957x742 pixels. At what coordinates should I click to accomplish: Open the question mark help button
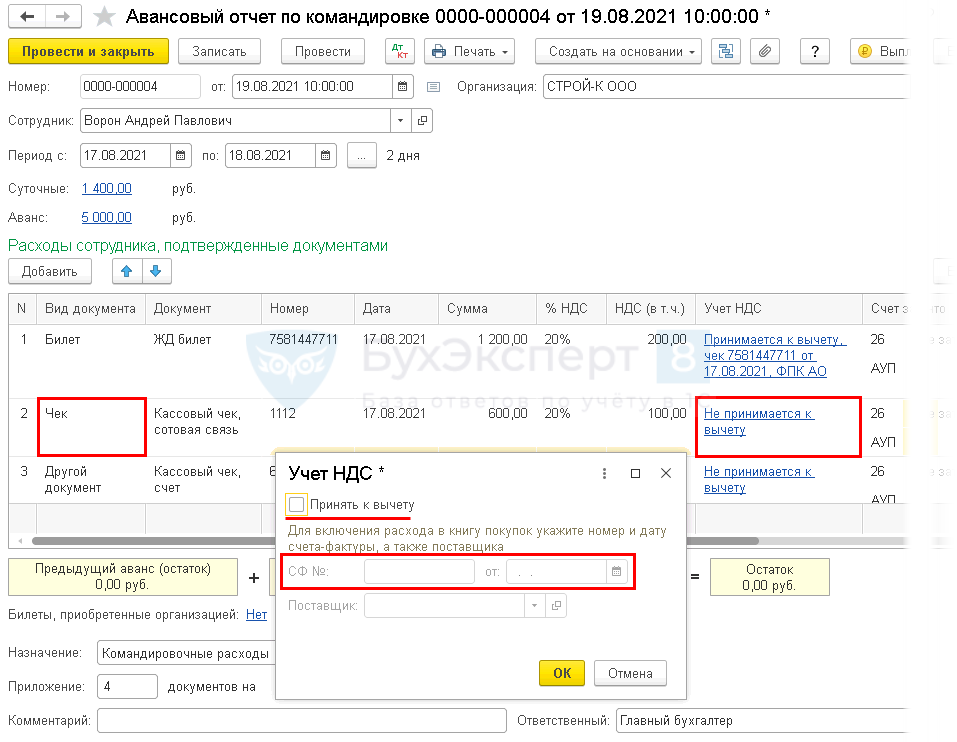point(816,51)
